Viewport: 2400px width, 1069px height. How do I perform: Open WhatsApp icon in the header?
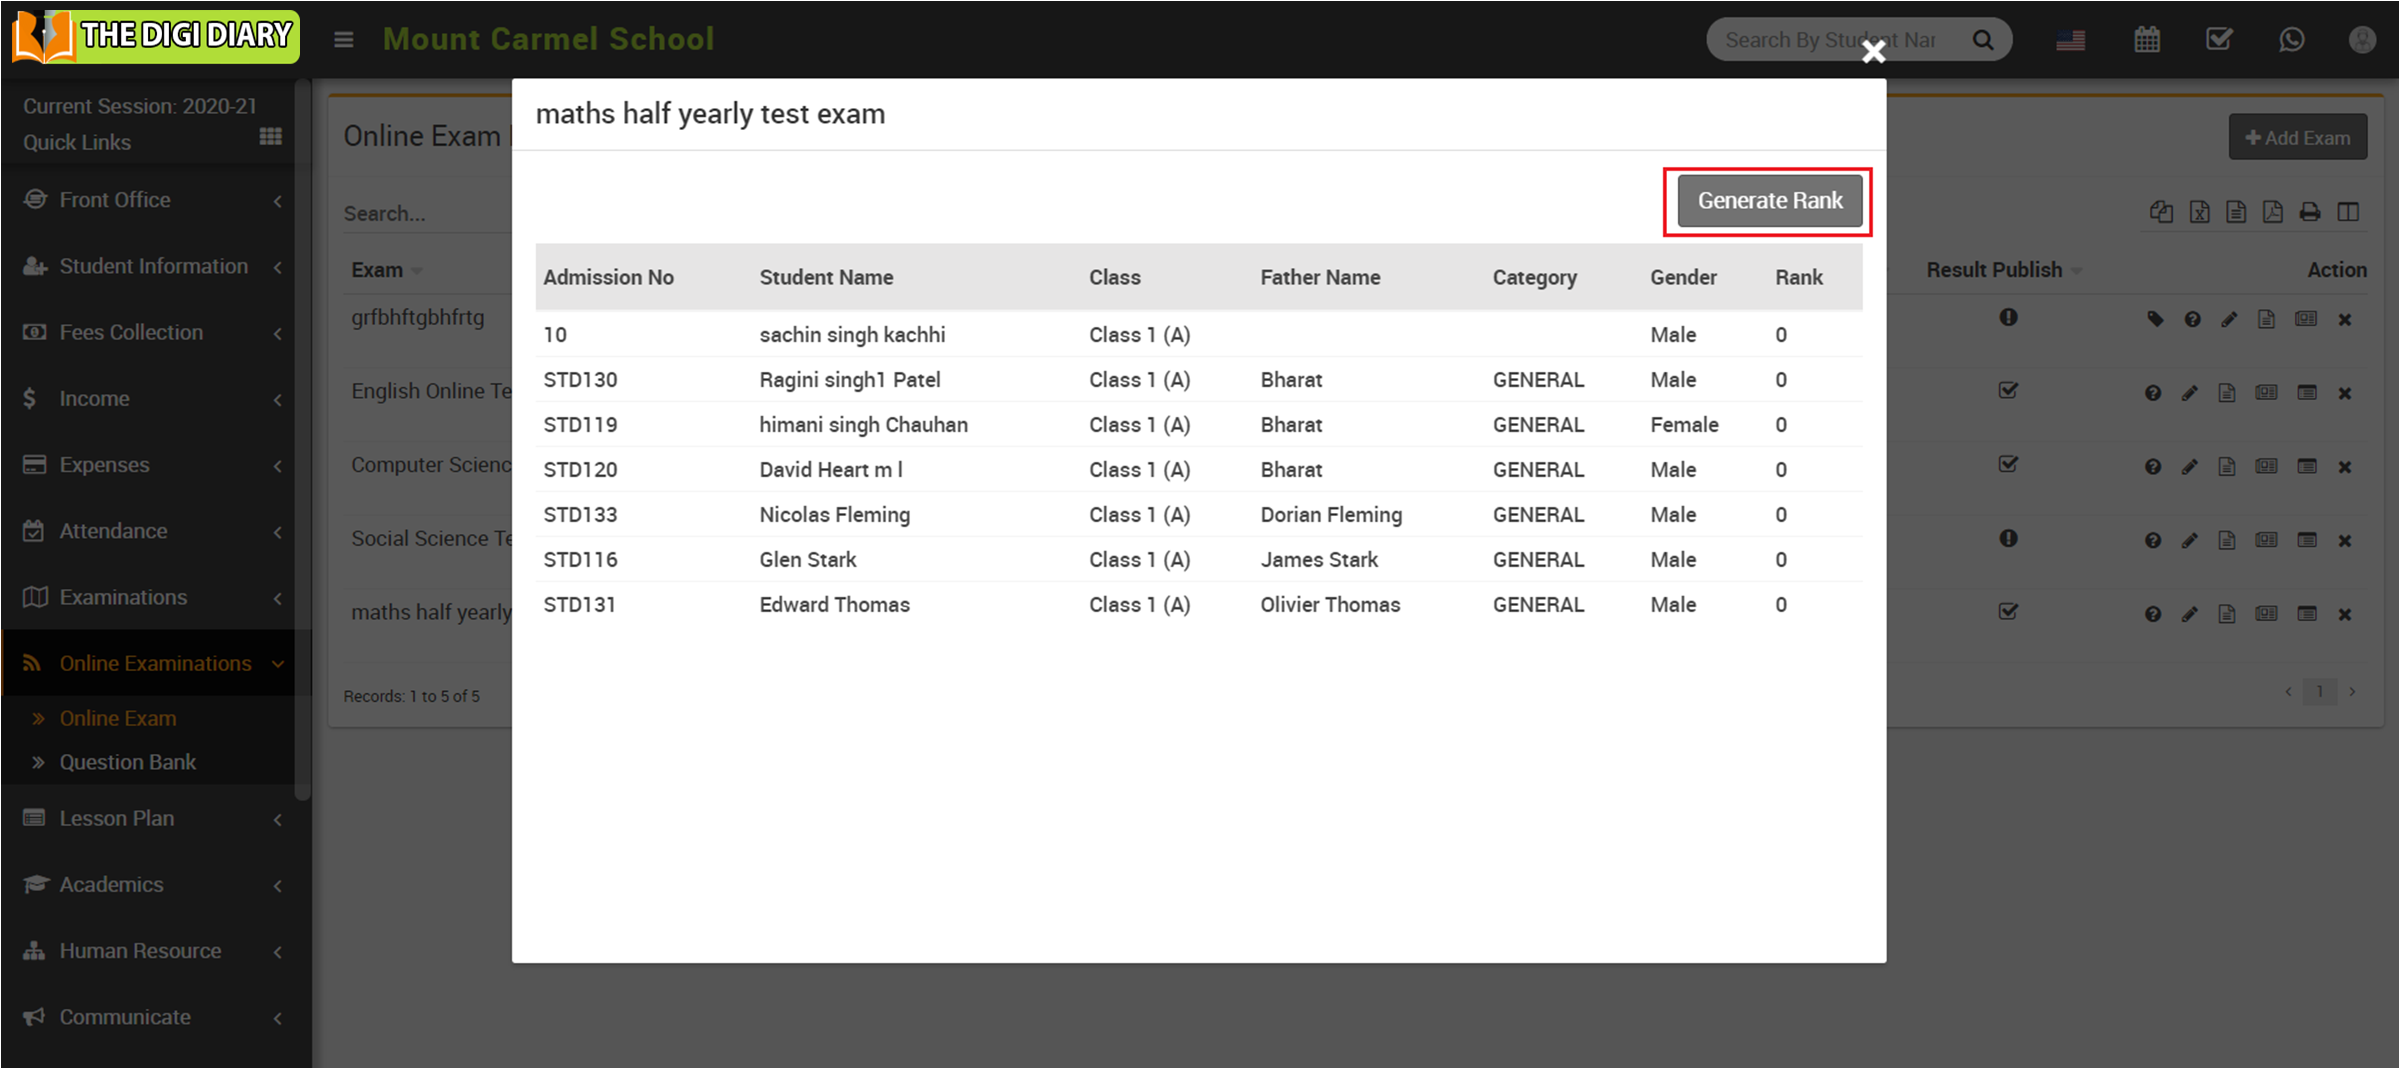[x=2291, y=40]
